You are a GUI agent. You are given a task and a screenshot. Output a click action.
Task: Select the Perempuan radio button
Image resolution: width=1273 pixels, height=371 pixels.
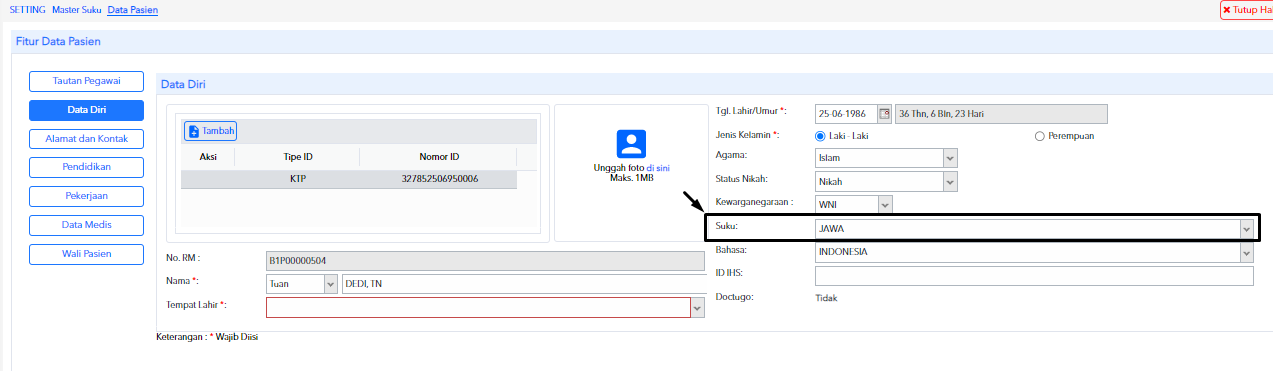point(1040,136)
